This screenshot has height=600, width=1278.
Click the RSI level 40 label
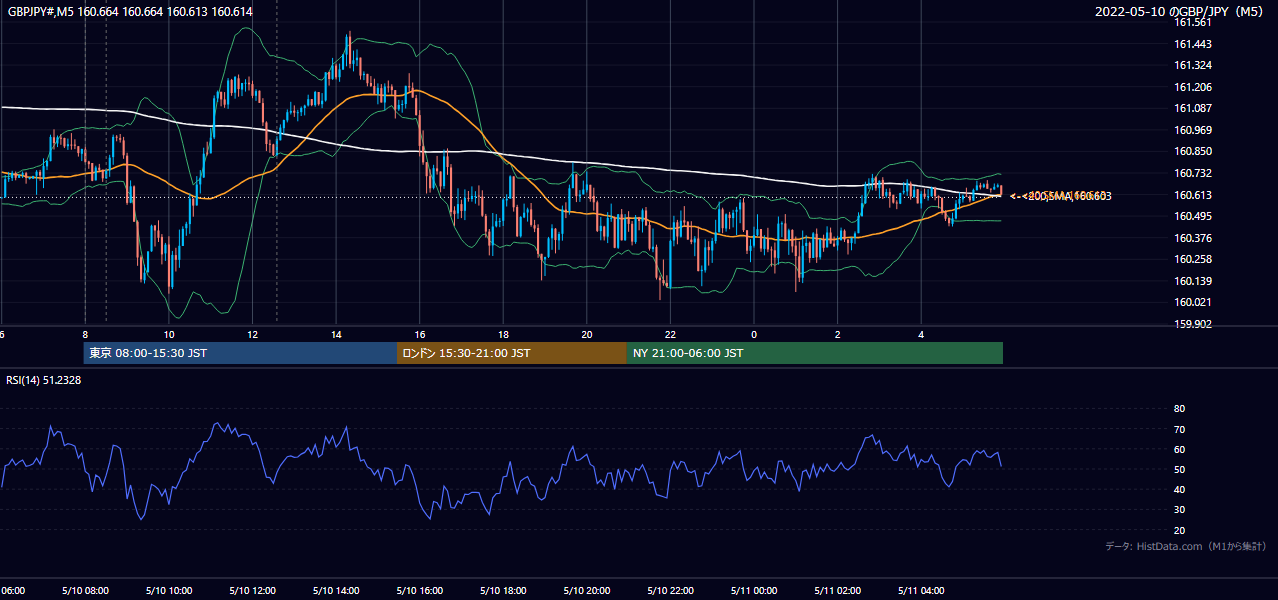tap(1179, 490)
